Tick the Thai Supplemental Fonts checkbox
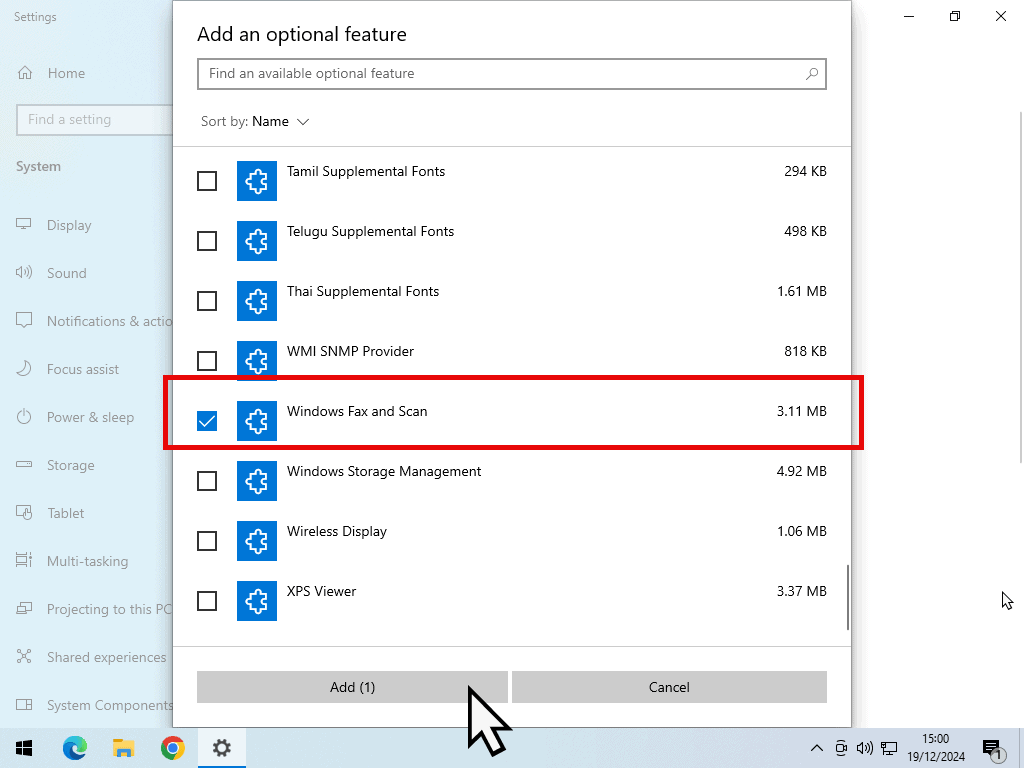The image size is (1024, 768). pyautogui.click(x=207, y=301)
